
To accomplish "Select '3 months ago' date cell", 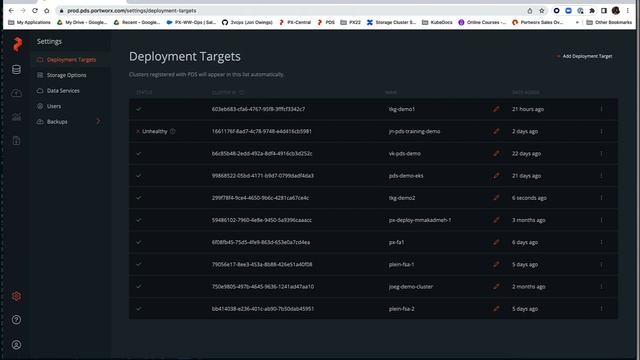I will coord(529,220).
